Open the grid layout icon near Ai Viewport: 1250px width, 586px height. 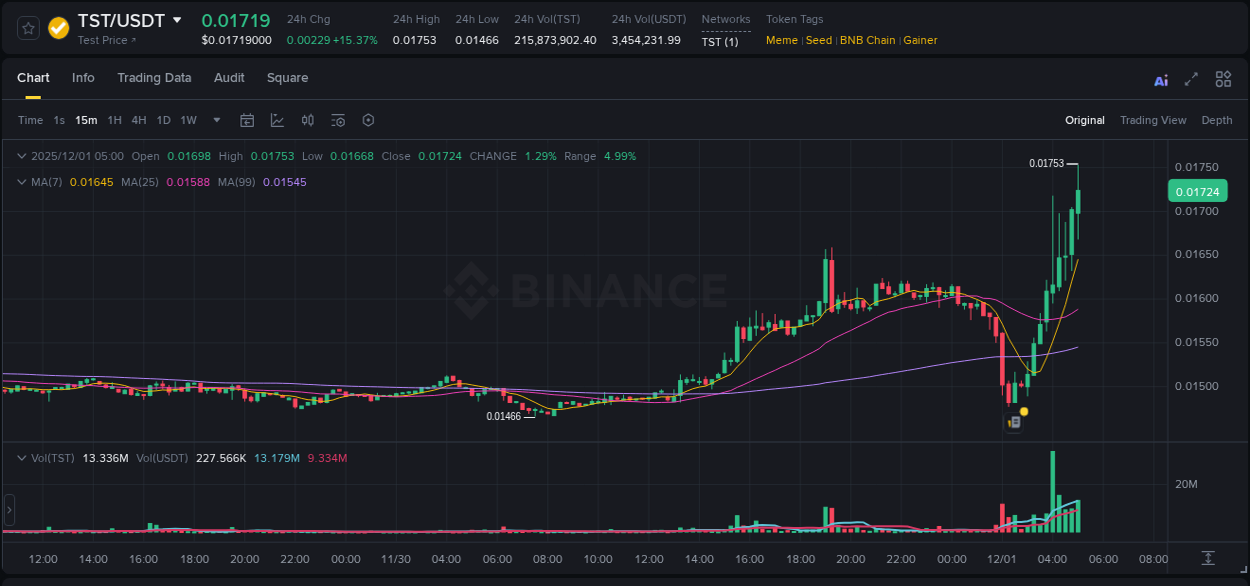[1223, 79]
